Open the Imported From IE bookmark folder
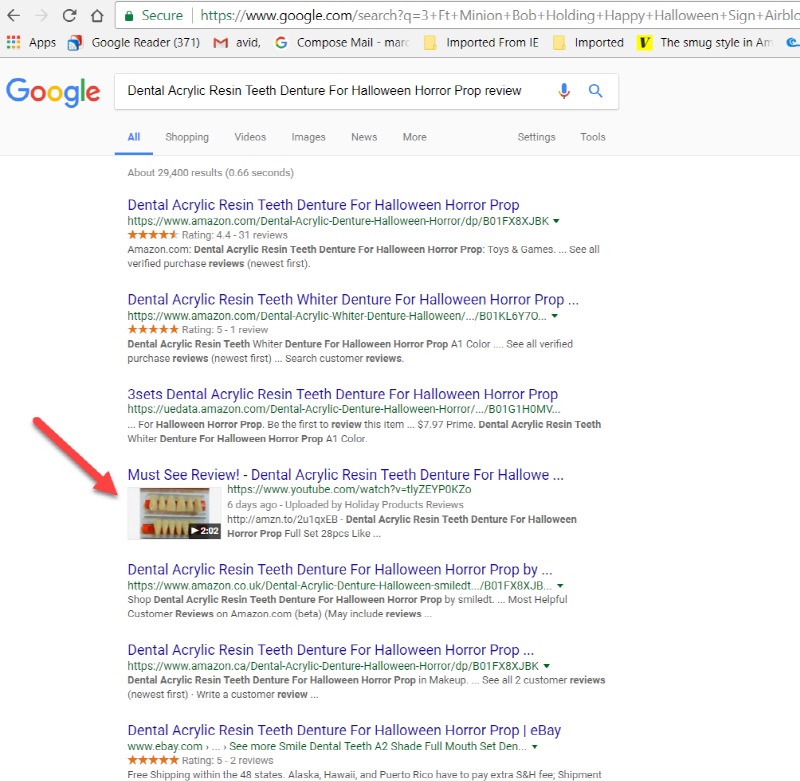The height and width of the screenshot is (781, 800). (481, 42)
